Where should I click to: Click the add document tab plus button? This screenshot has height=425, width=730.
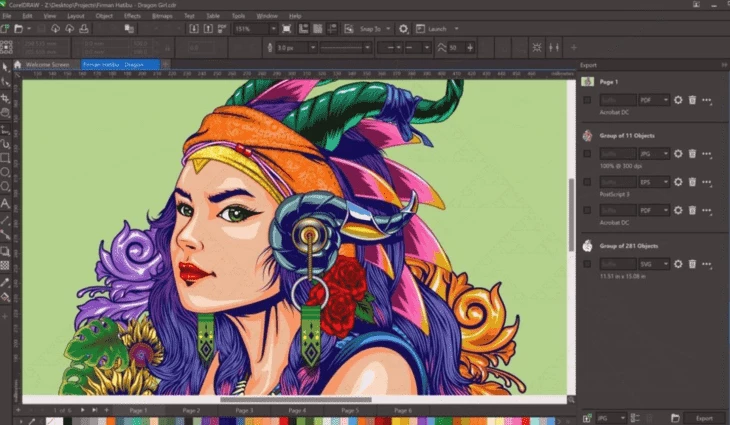(165, 65)
